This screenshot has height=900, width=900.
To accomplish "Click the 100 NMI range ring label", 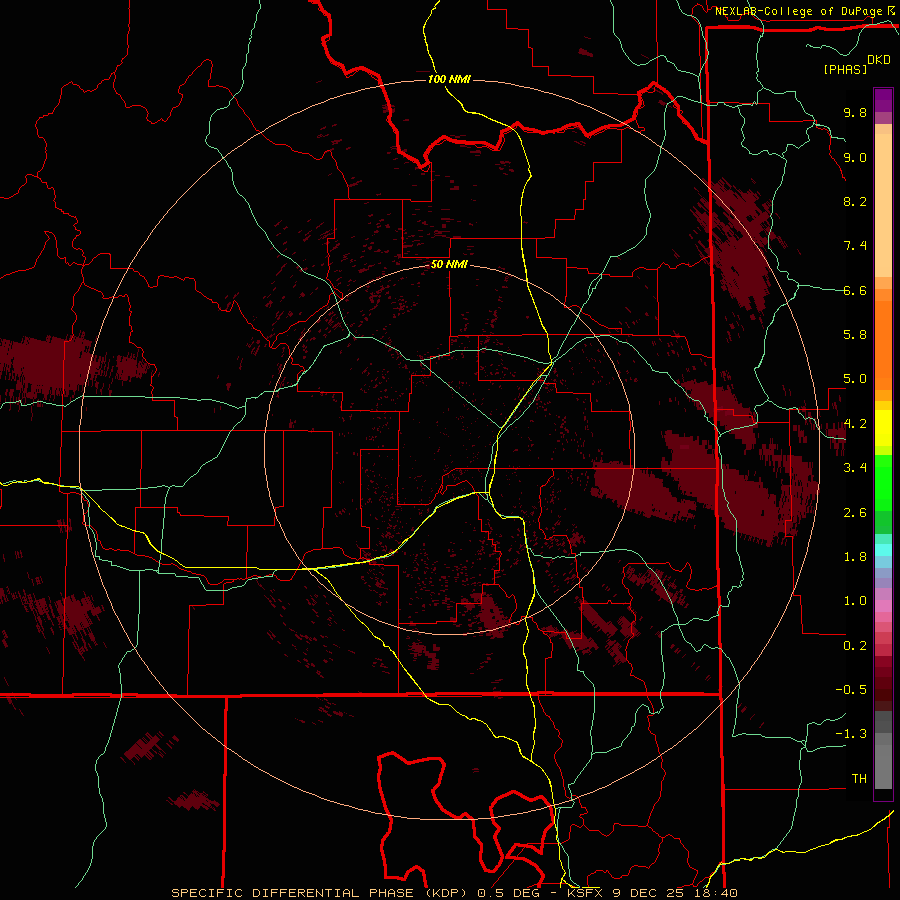I will pyautogui.click(x=449, y=79).
